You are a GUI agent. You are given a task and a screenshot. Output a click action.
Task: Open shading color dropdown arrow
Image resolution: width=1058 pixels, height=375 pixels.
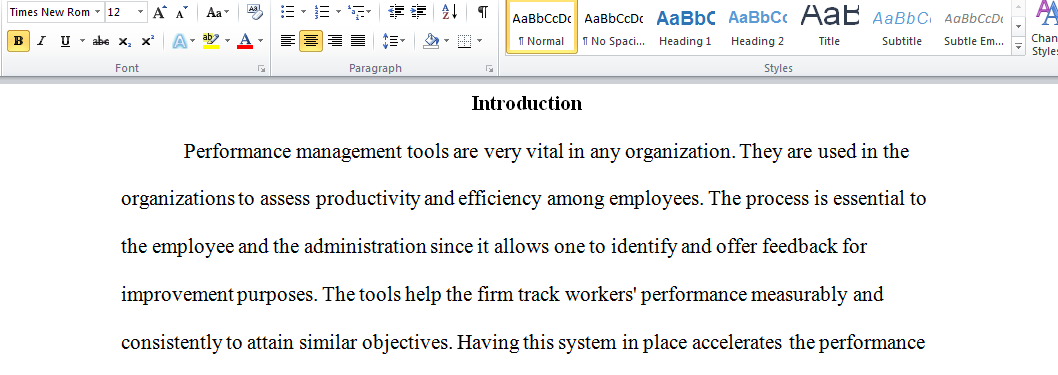446,41
